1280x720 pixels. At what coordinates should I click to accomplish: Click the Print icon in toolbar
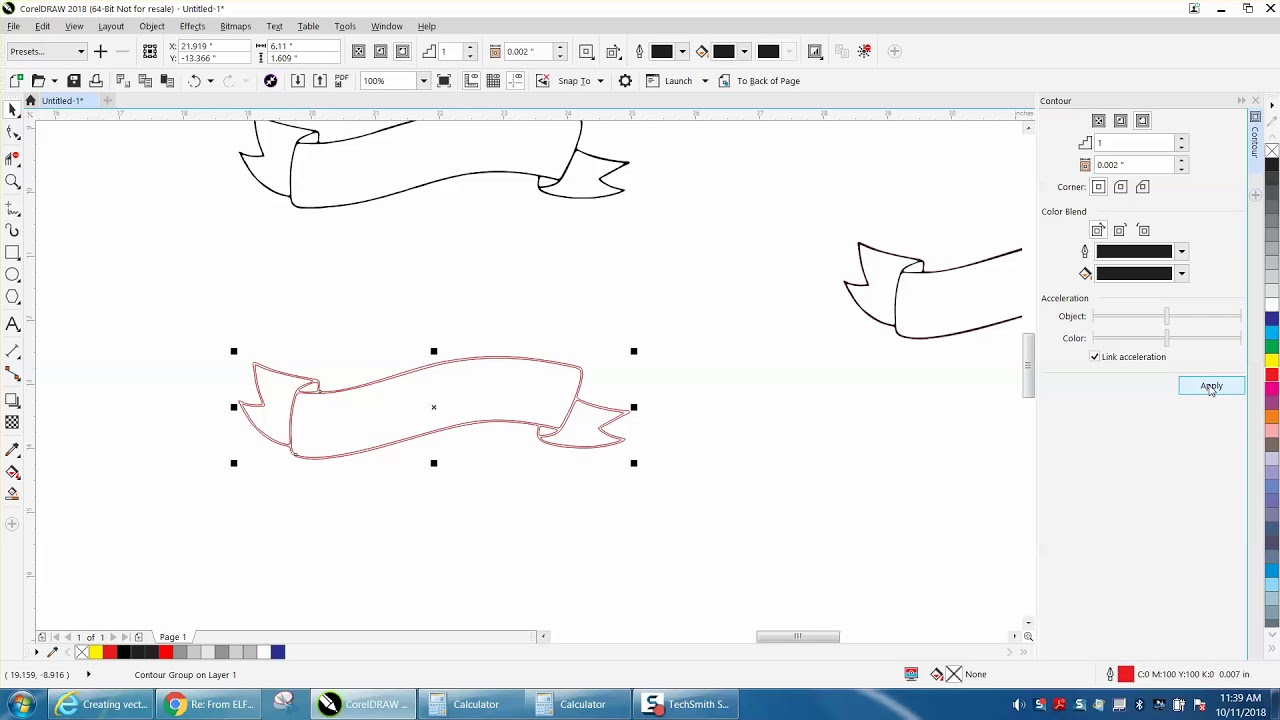(96, 81)
